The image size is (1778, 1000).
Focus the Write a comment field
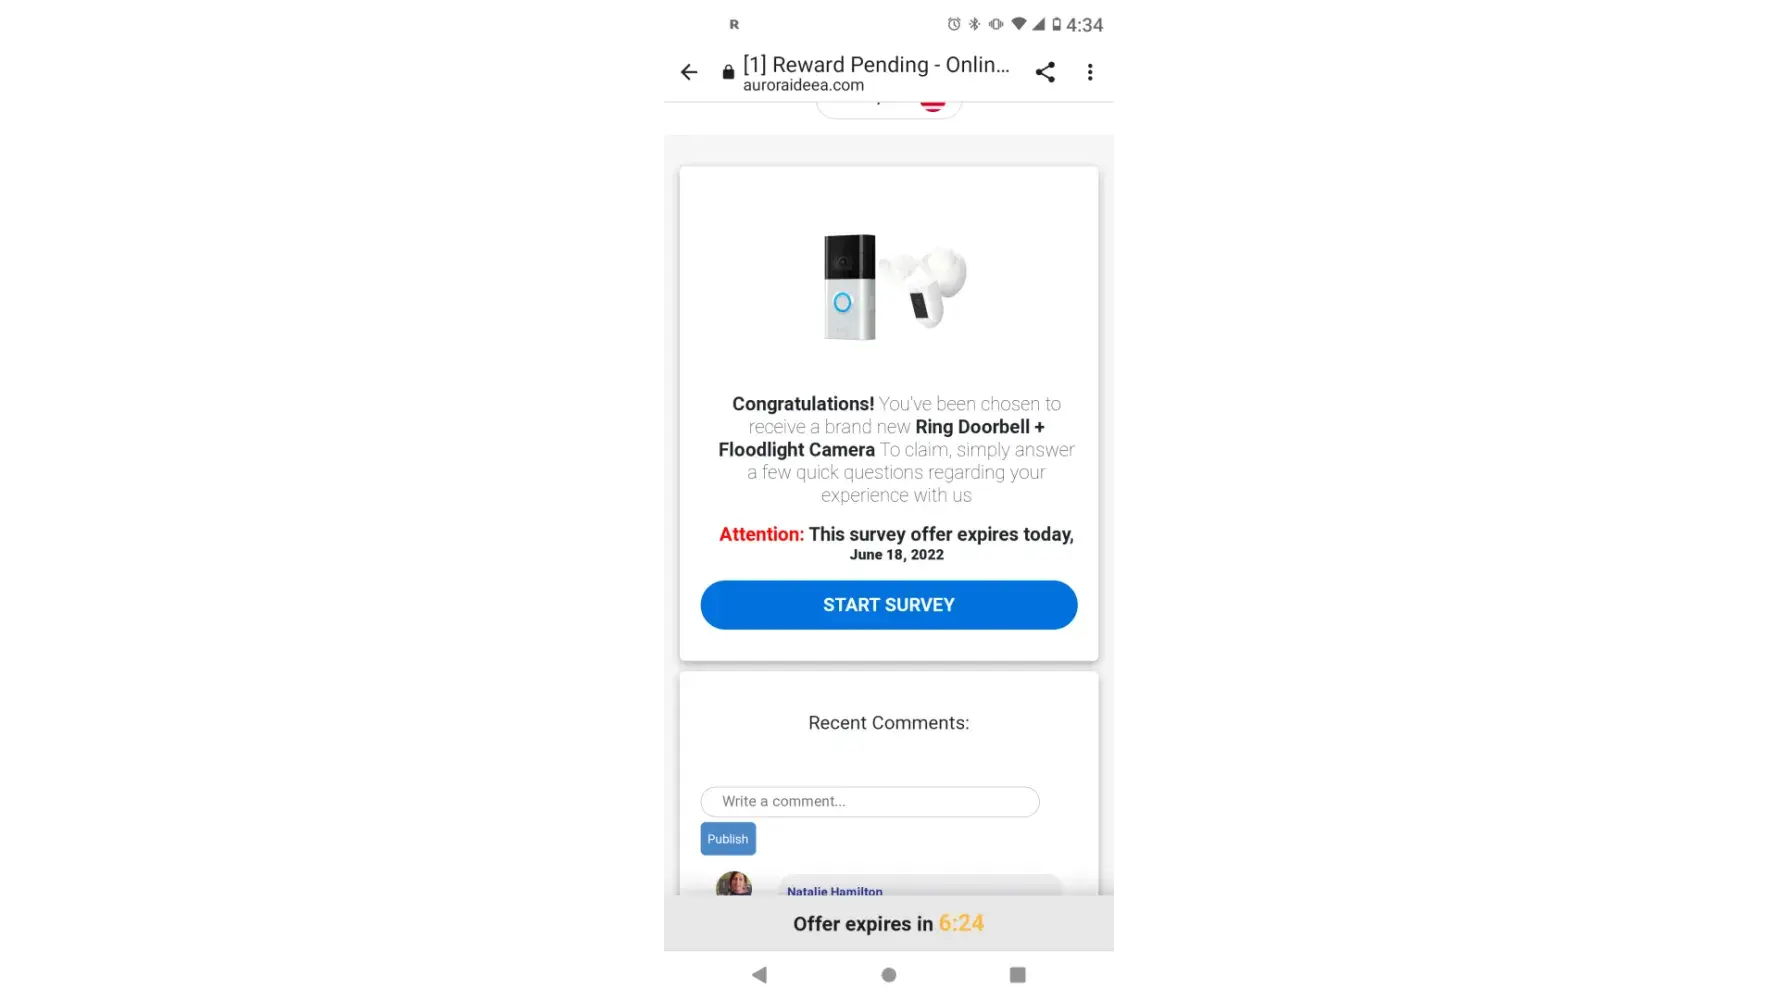(870, 802)
